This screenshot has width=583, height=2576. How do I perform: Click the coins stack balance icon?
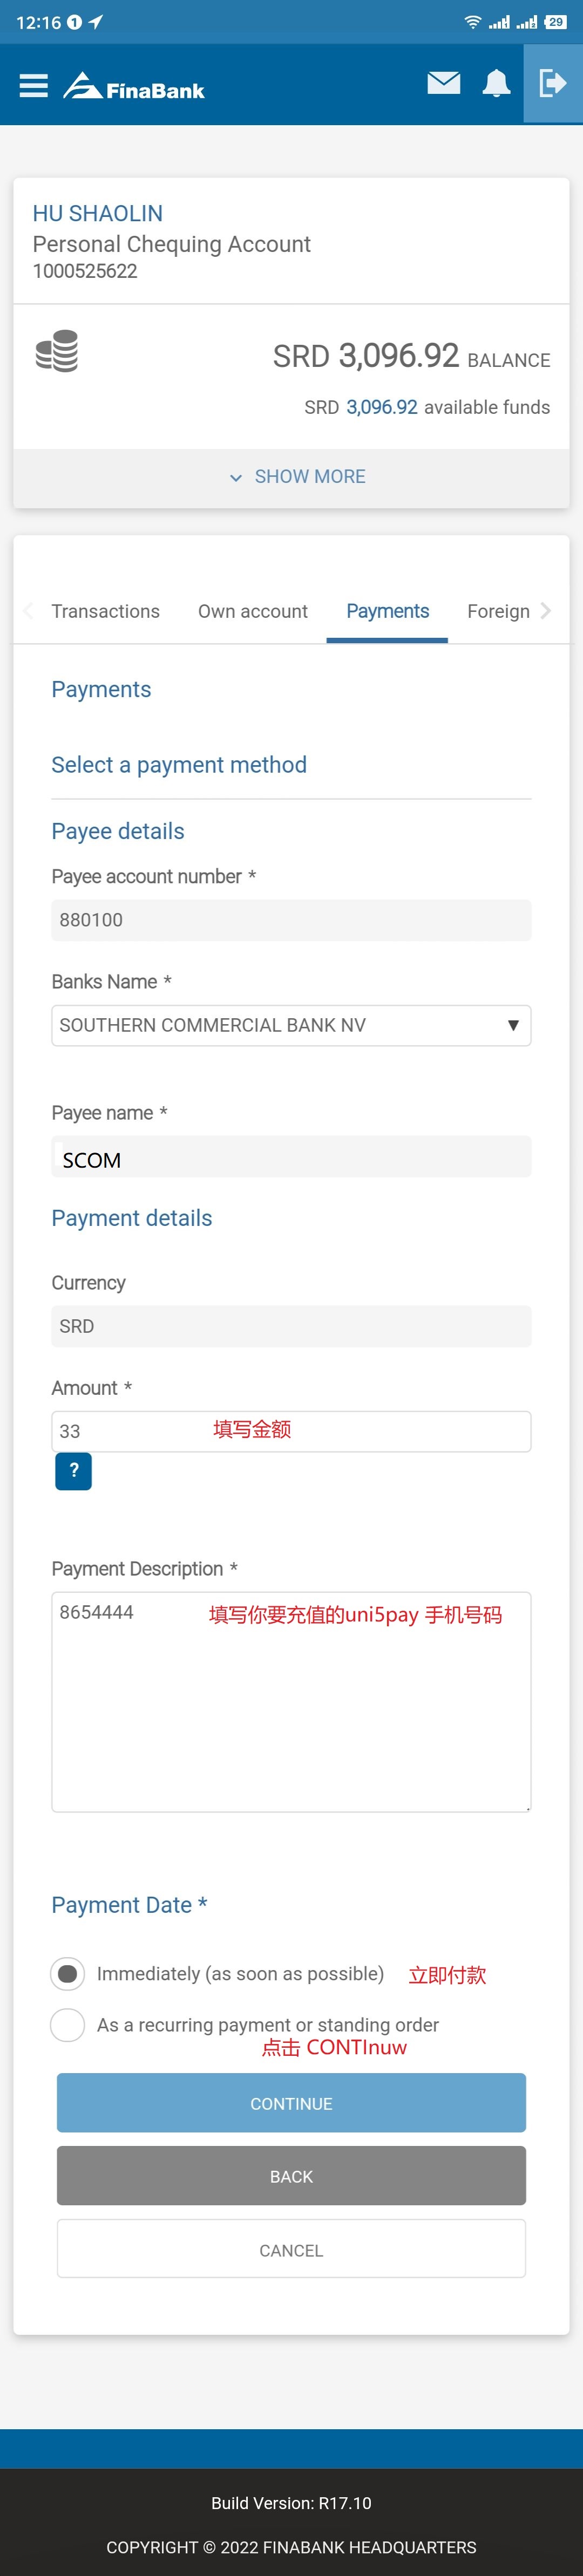point(57,351)
